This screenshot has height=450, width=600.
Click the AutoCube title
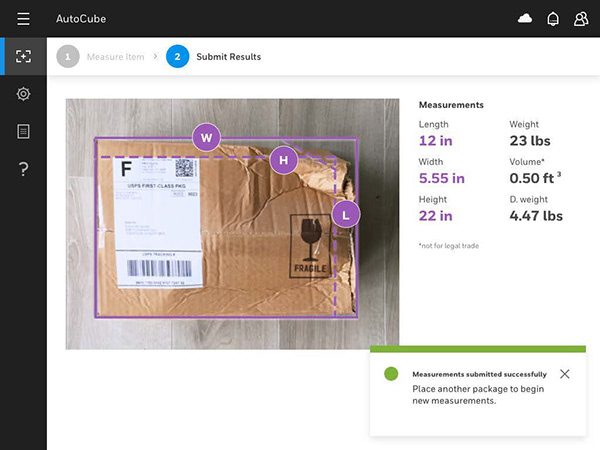(81, 19)
